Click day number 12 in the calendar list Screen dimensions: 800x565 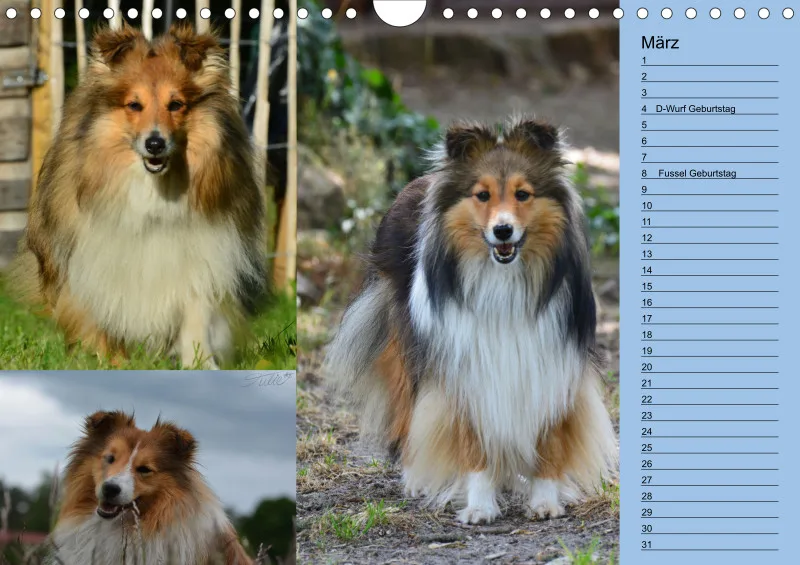[x=647, y=238]
